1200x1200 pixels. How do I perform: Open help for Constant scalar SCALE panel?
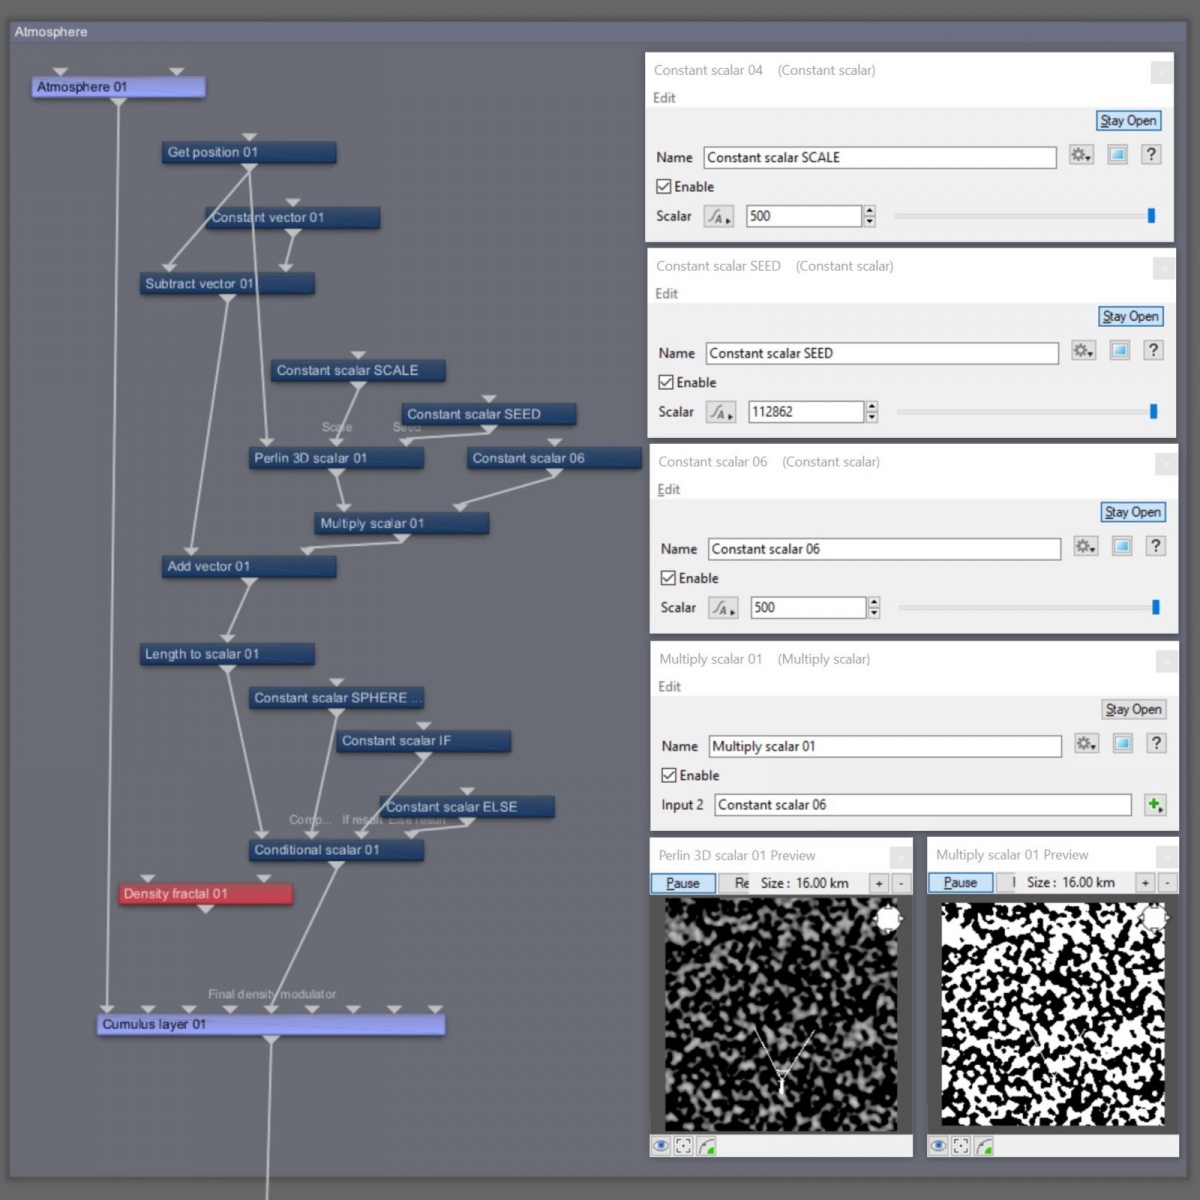[1151, 155]
